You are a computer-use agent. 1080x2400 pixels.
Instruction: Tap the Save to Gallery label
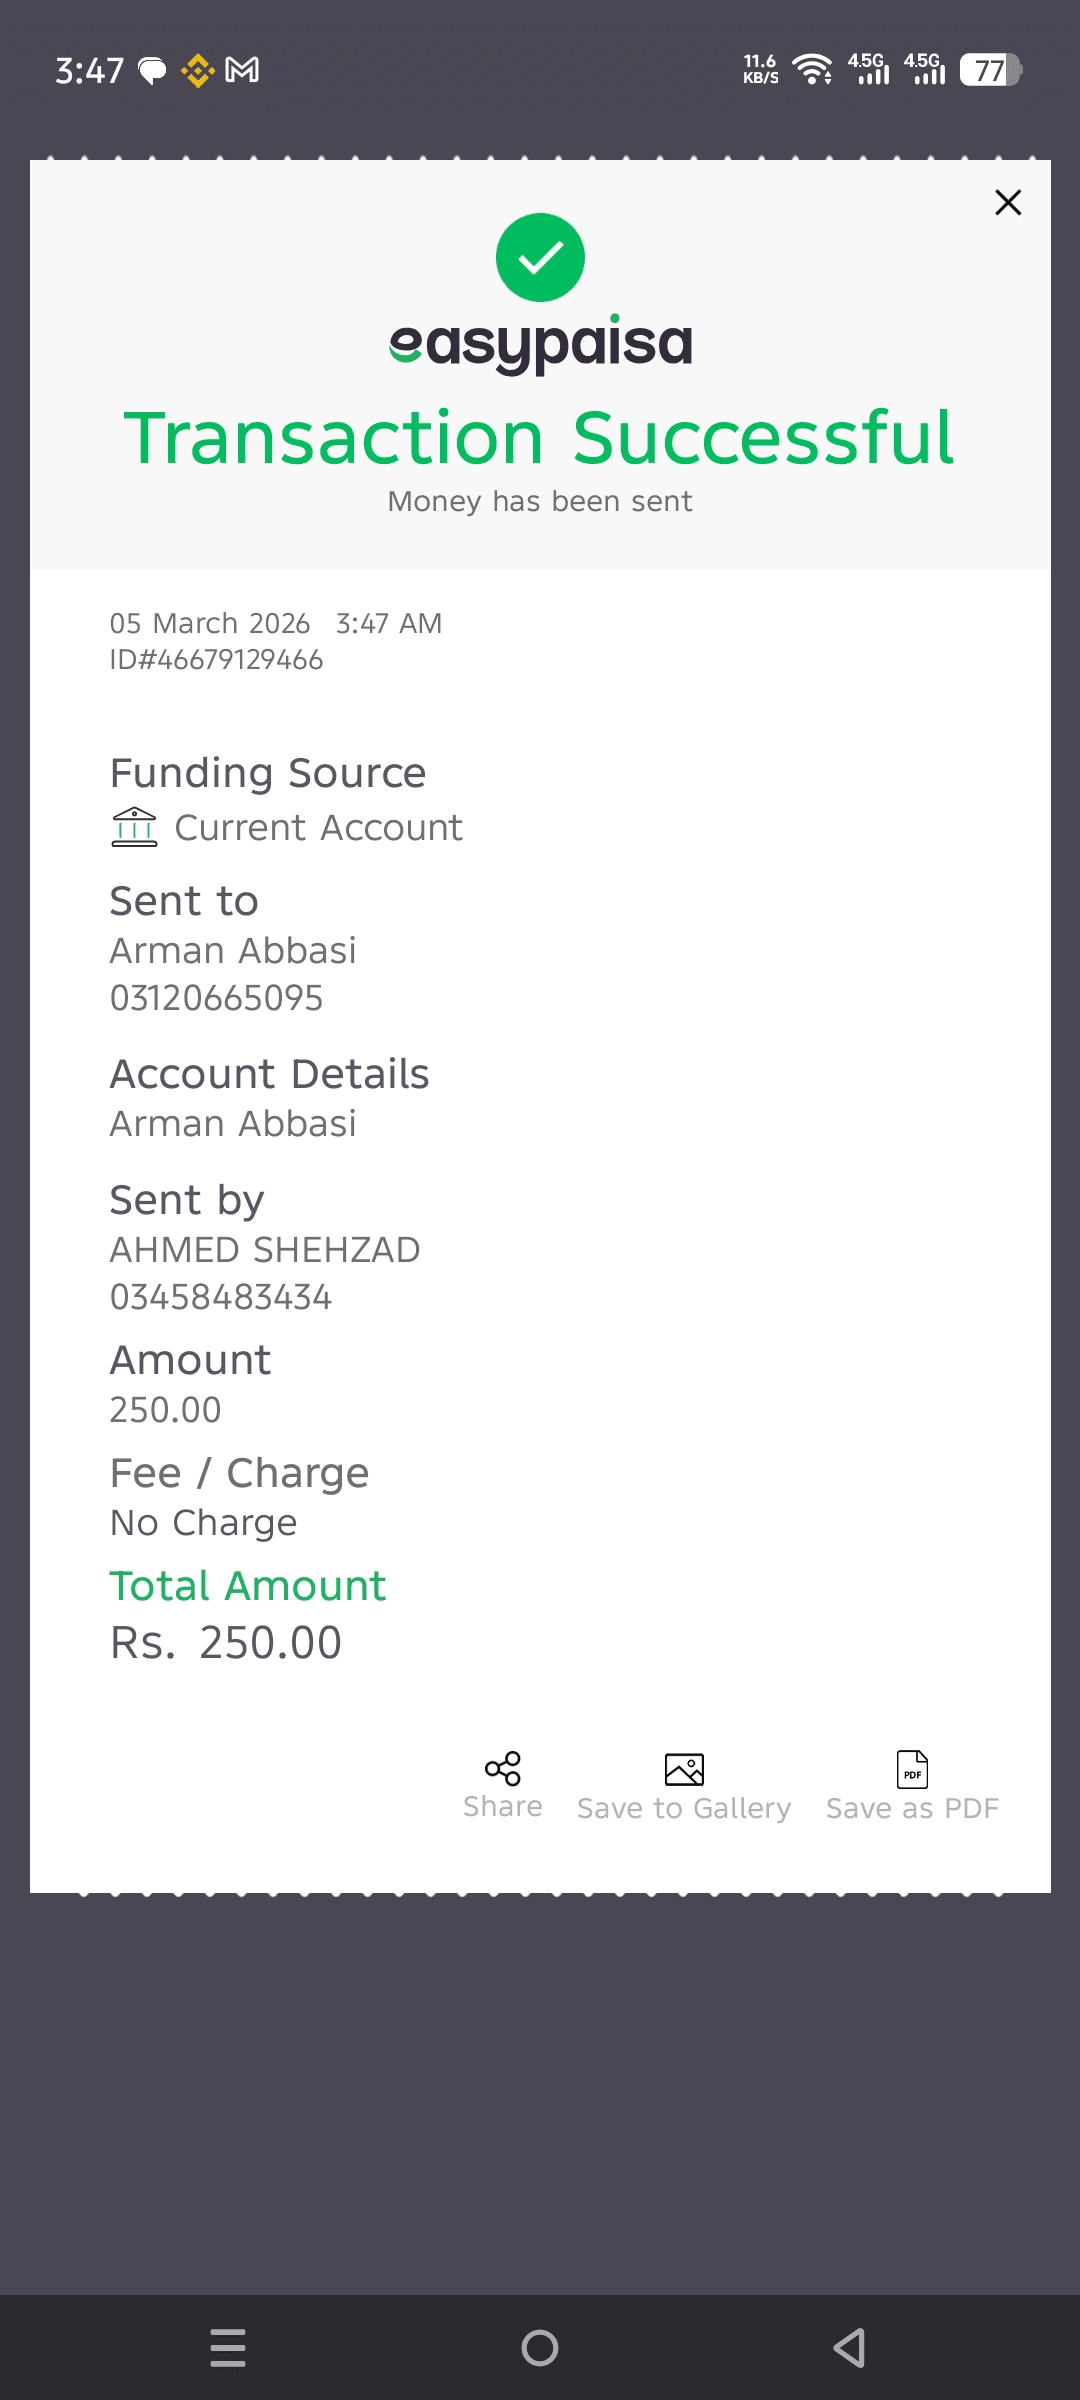pyautogui.click(x=684, y=1808)
